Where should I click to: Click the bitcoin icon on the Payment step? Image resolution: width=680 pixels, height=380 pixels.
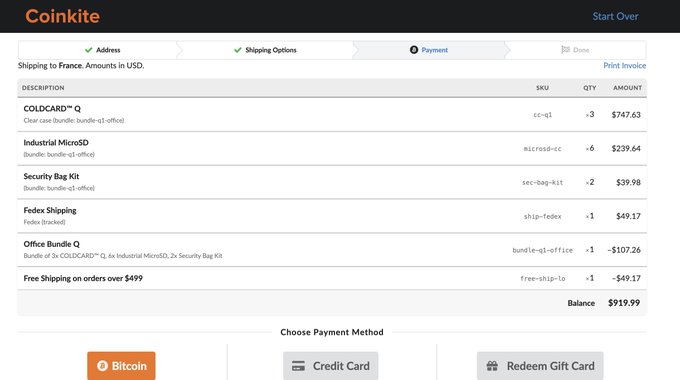pos(414,50)
